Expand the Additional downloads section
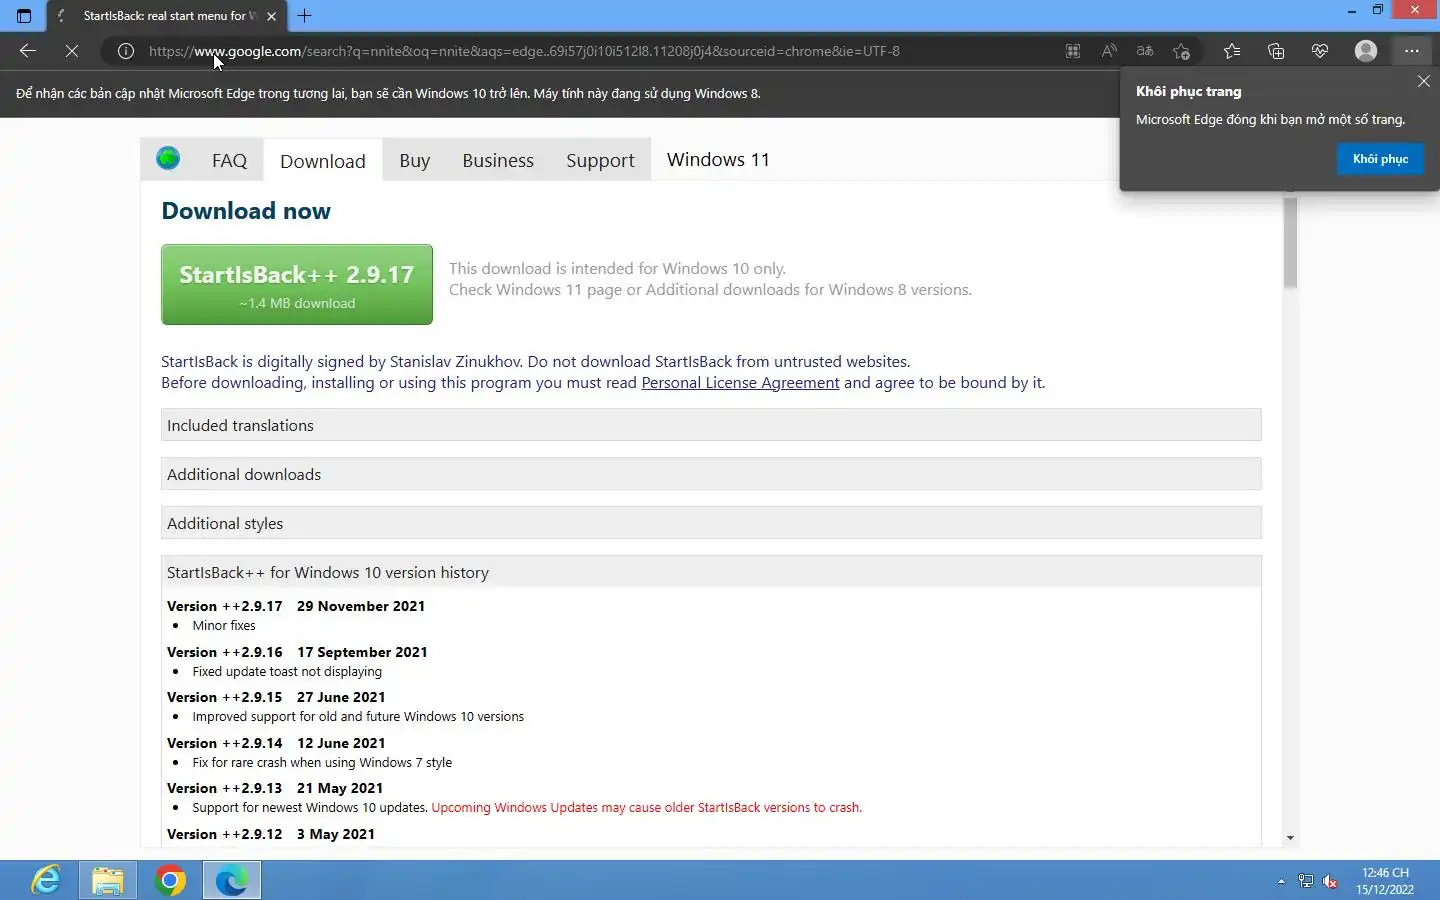This screenshot has height=900, width=1440. tap(711, 474)
